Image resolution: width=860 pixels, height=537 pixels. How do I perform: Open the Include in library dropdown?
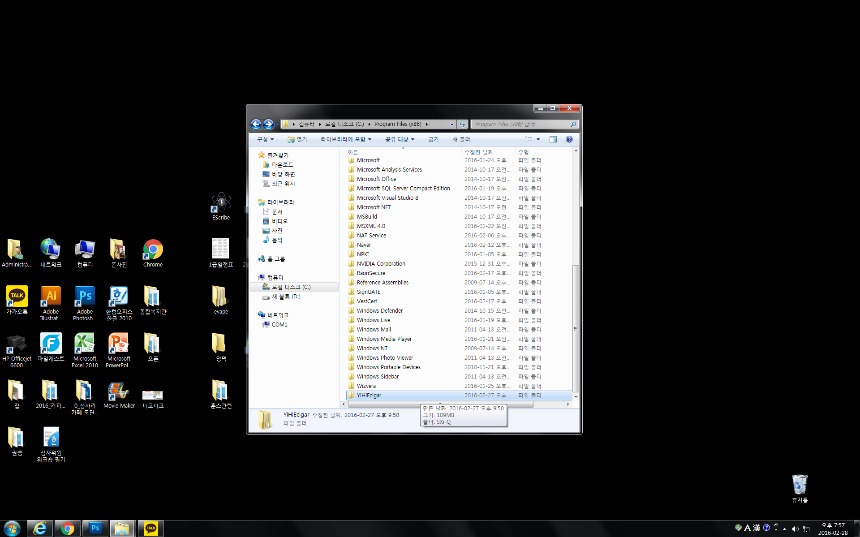coord(346,139)
